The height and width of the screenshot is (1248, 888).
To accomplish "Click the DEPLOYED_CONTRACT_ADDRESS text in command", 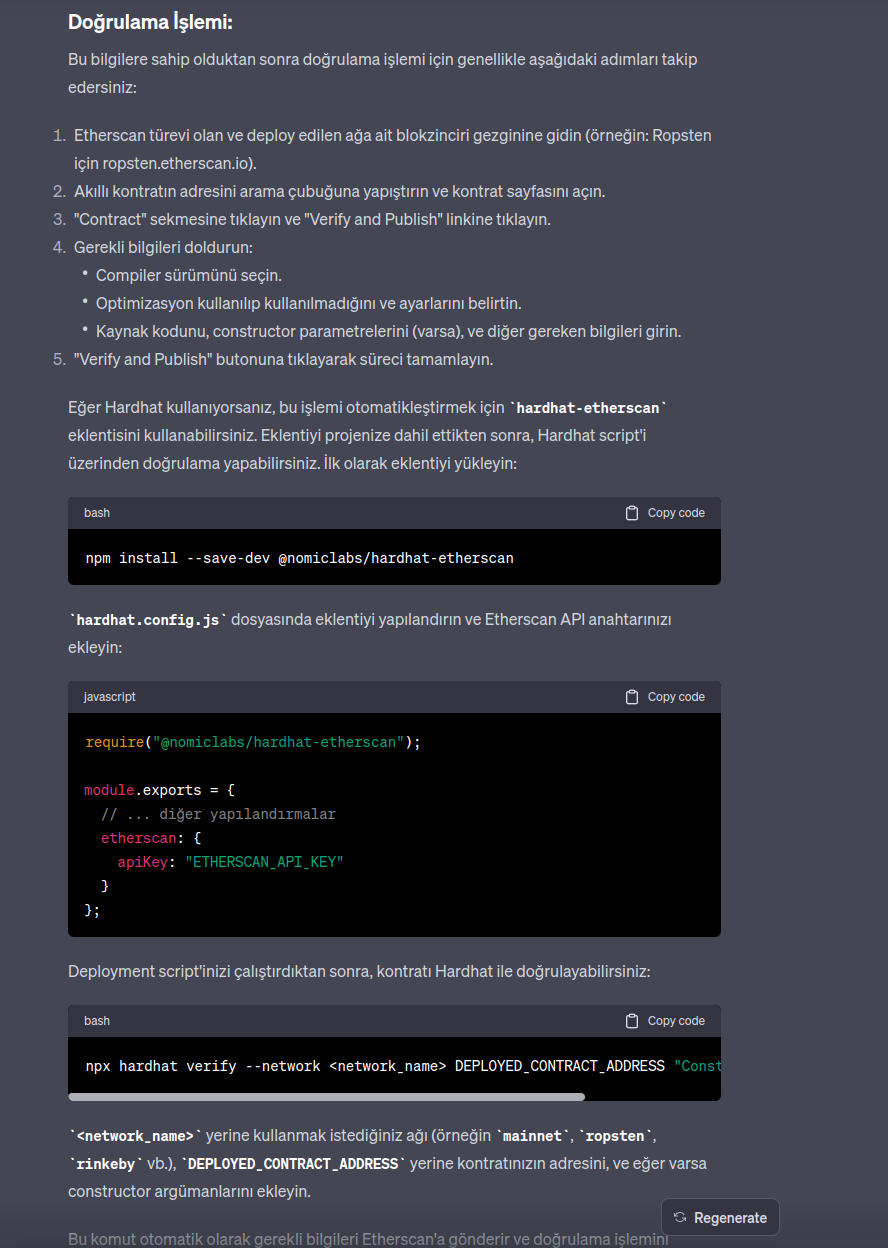I will [x=560, y=1066].
